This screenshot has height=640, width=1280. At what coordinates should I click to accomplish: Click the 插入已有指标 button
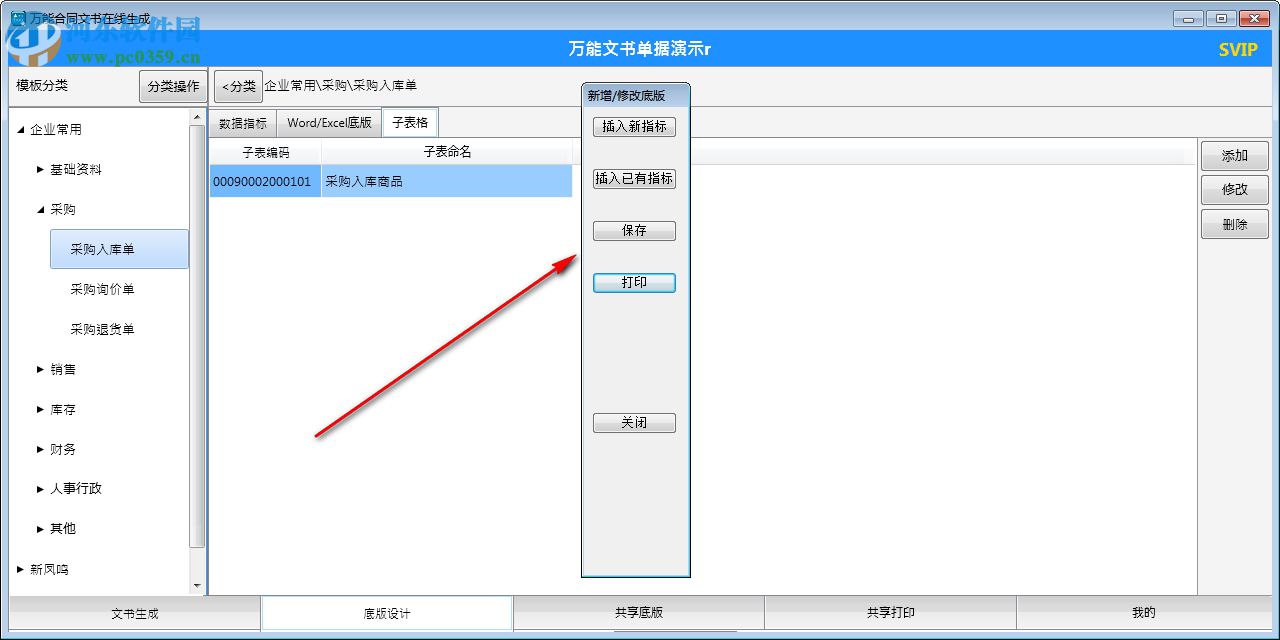(634, 179)
